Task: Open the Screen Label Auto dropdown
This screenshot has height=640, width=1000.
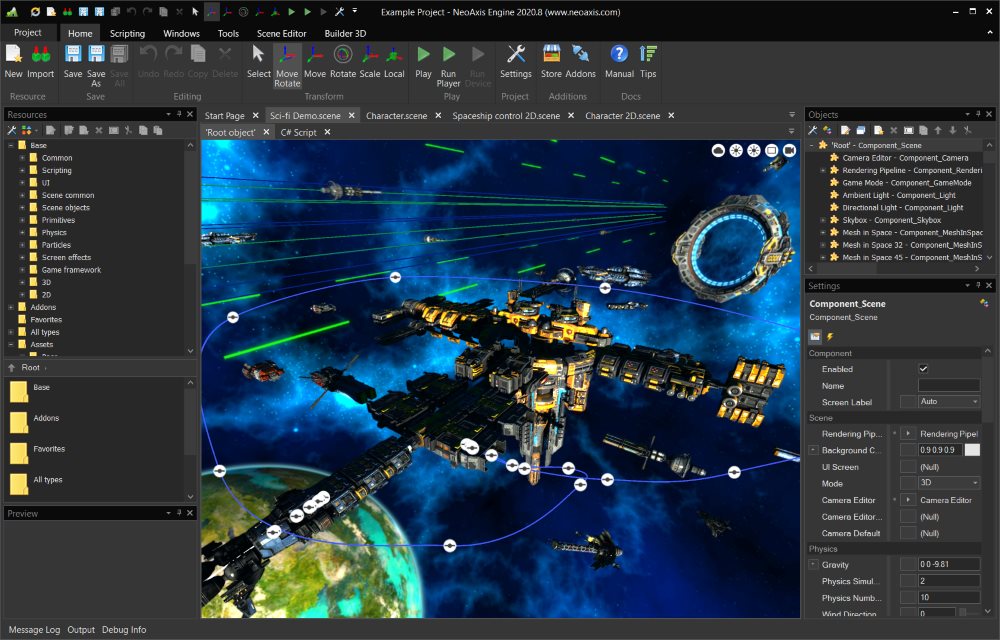Action: (948, 402)
